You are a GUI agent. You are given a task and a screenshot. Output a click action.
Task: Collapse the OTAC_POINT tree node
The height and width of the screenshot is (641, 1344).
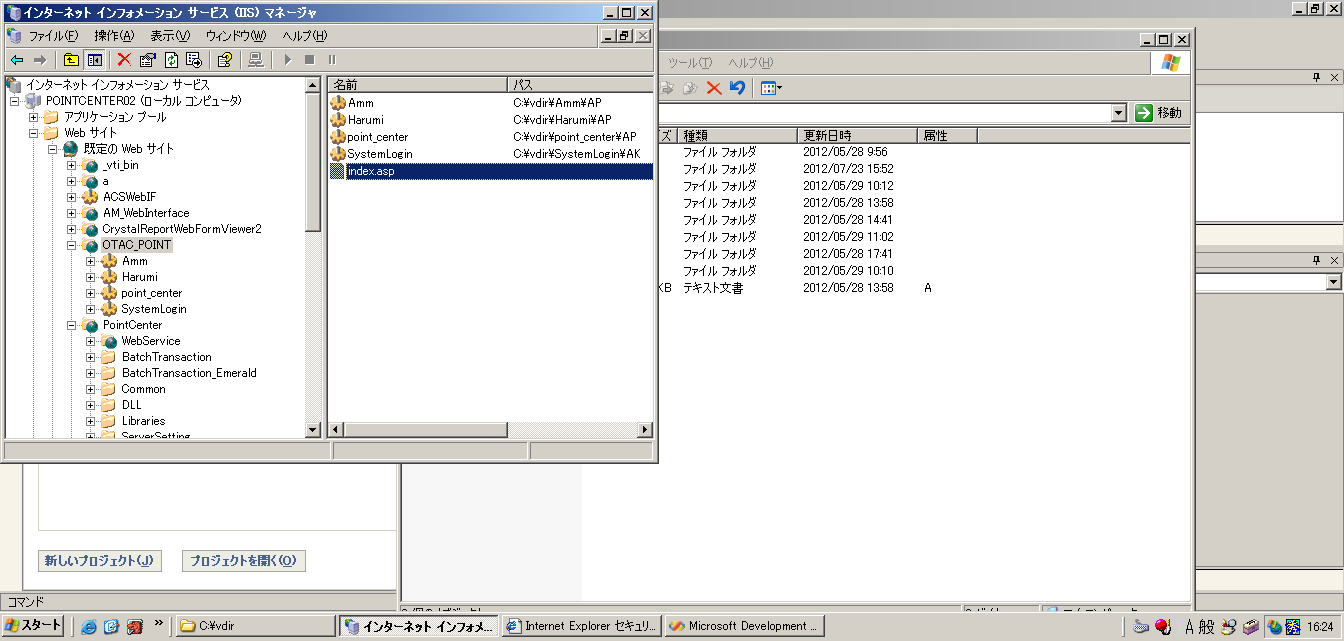[72, 245]
